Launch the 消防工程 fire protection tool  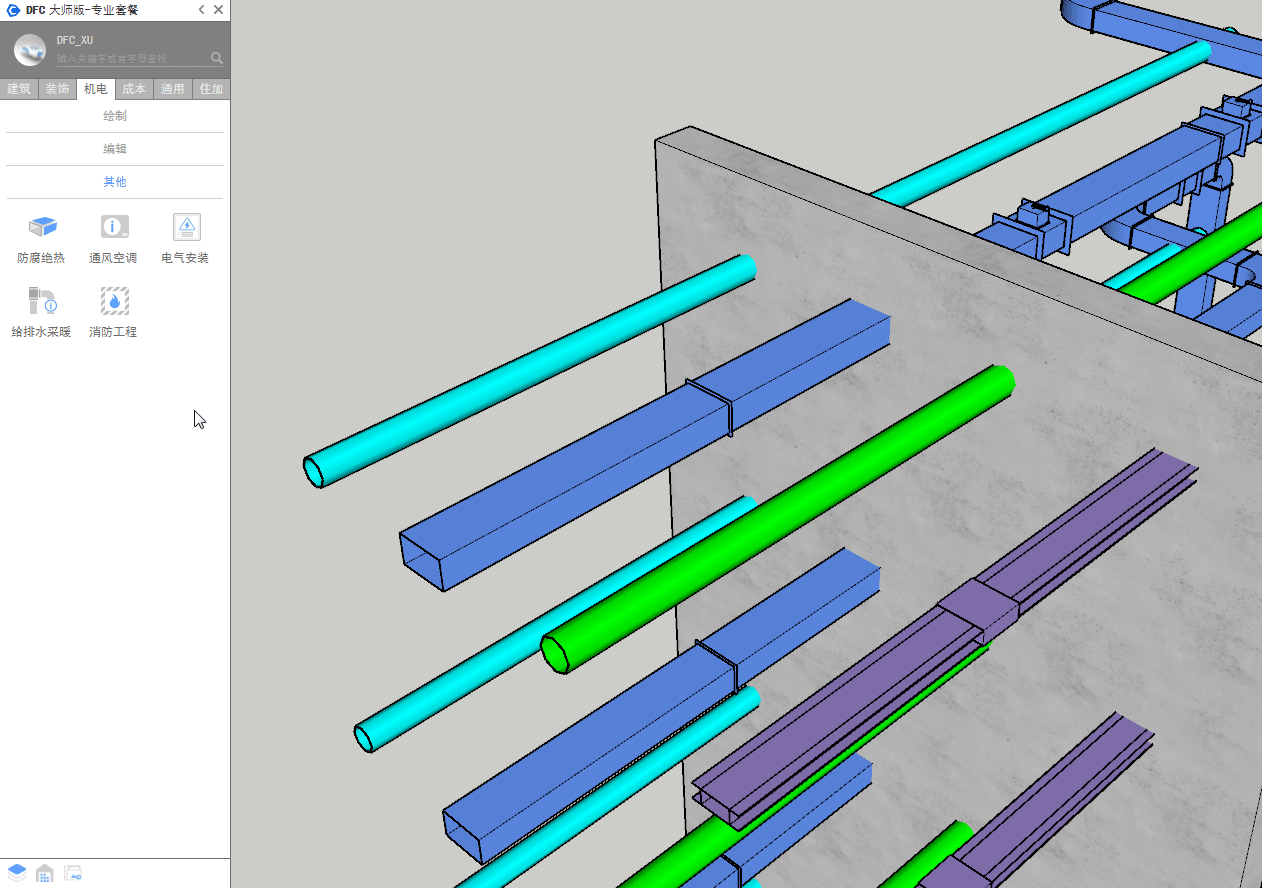tap(114, 302)
